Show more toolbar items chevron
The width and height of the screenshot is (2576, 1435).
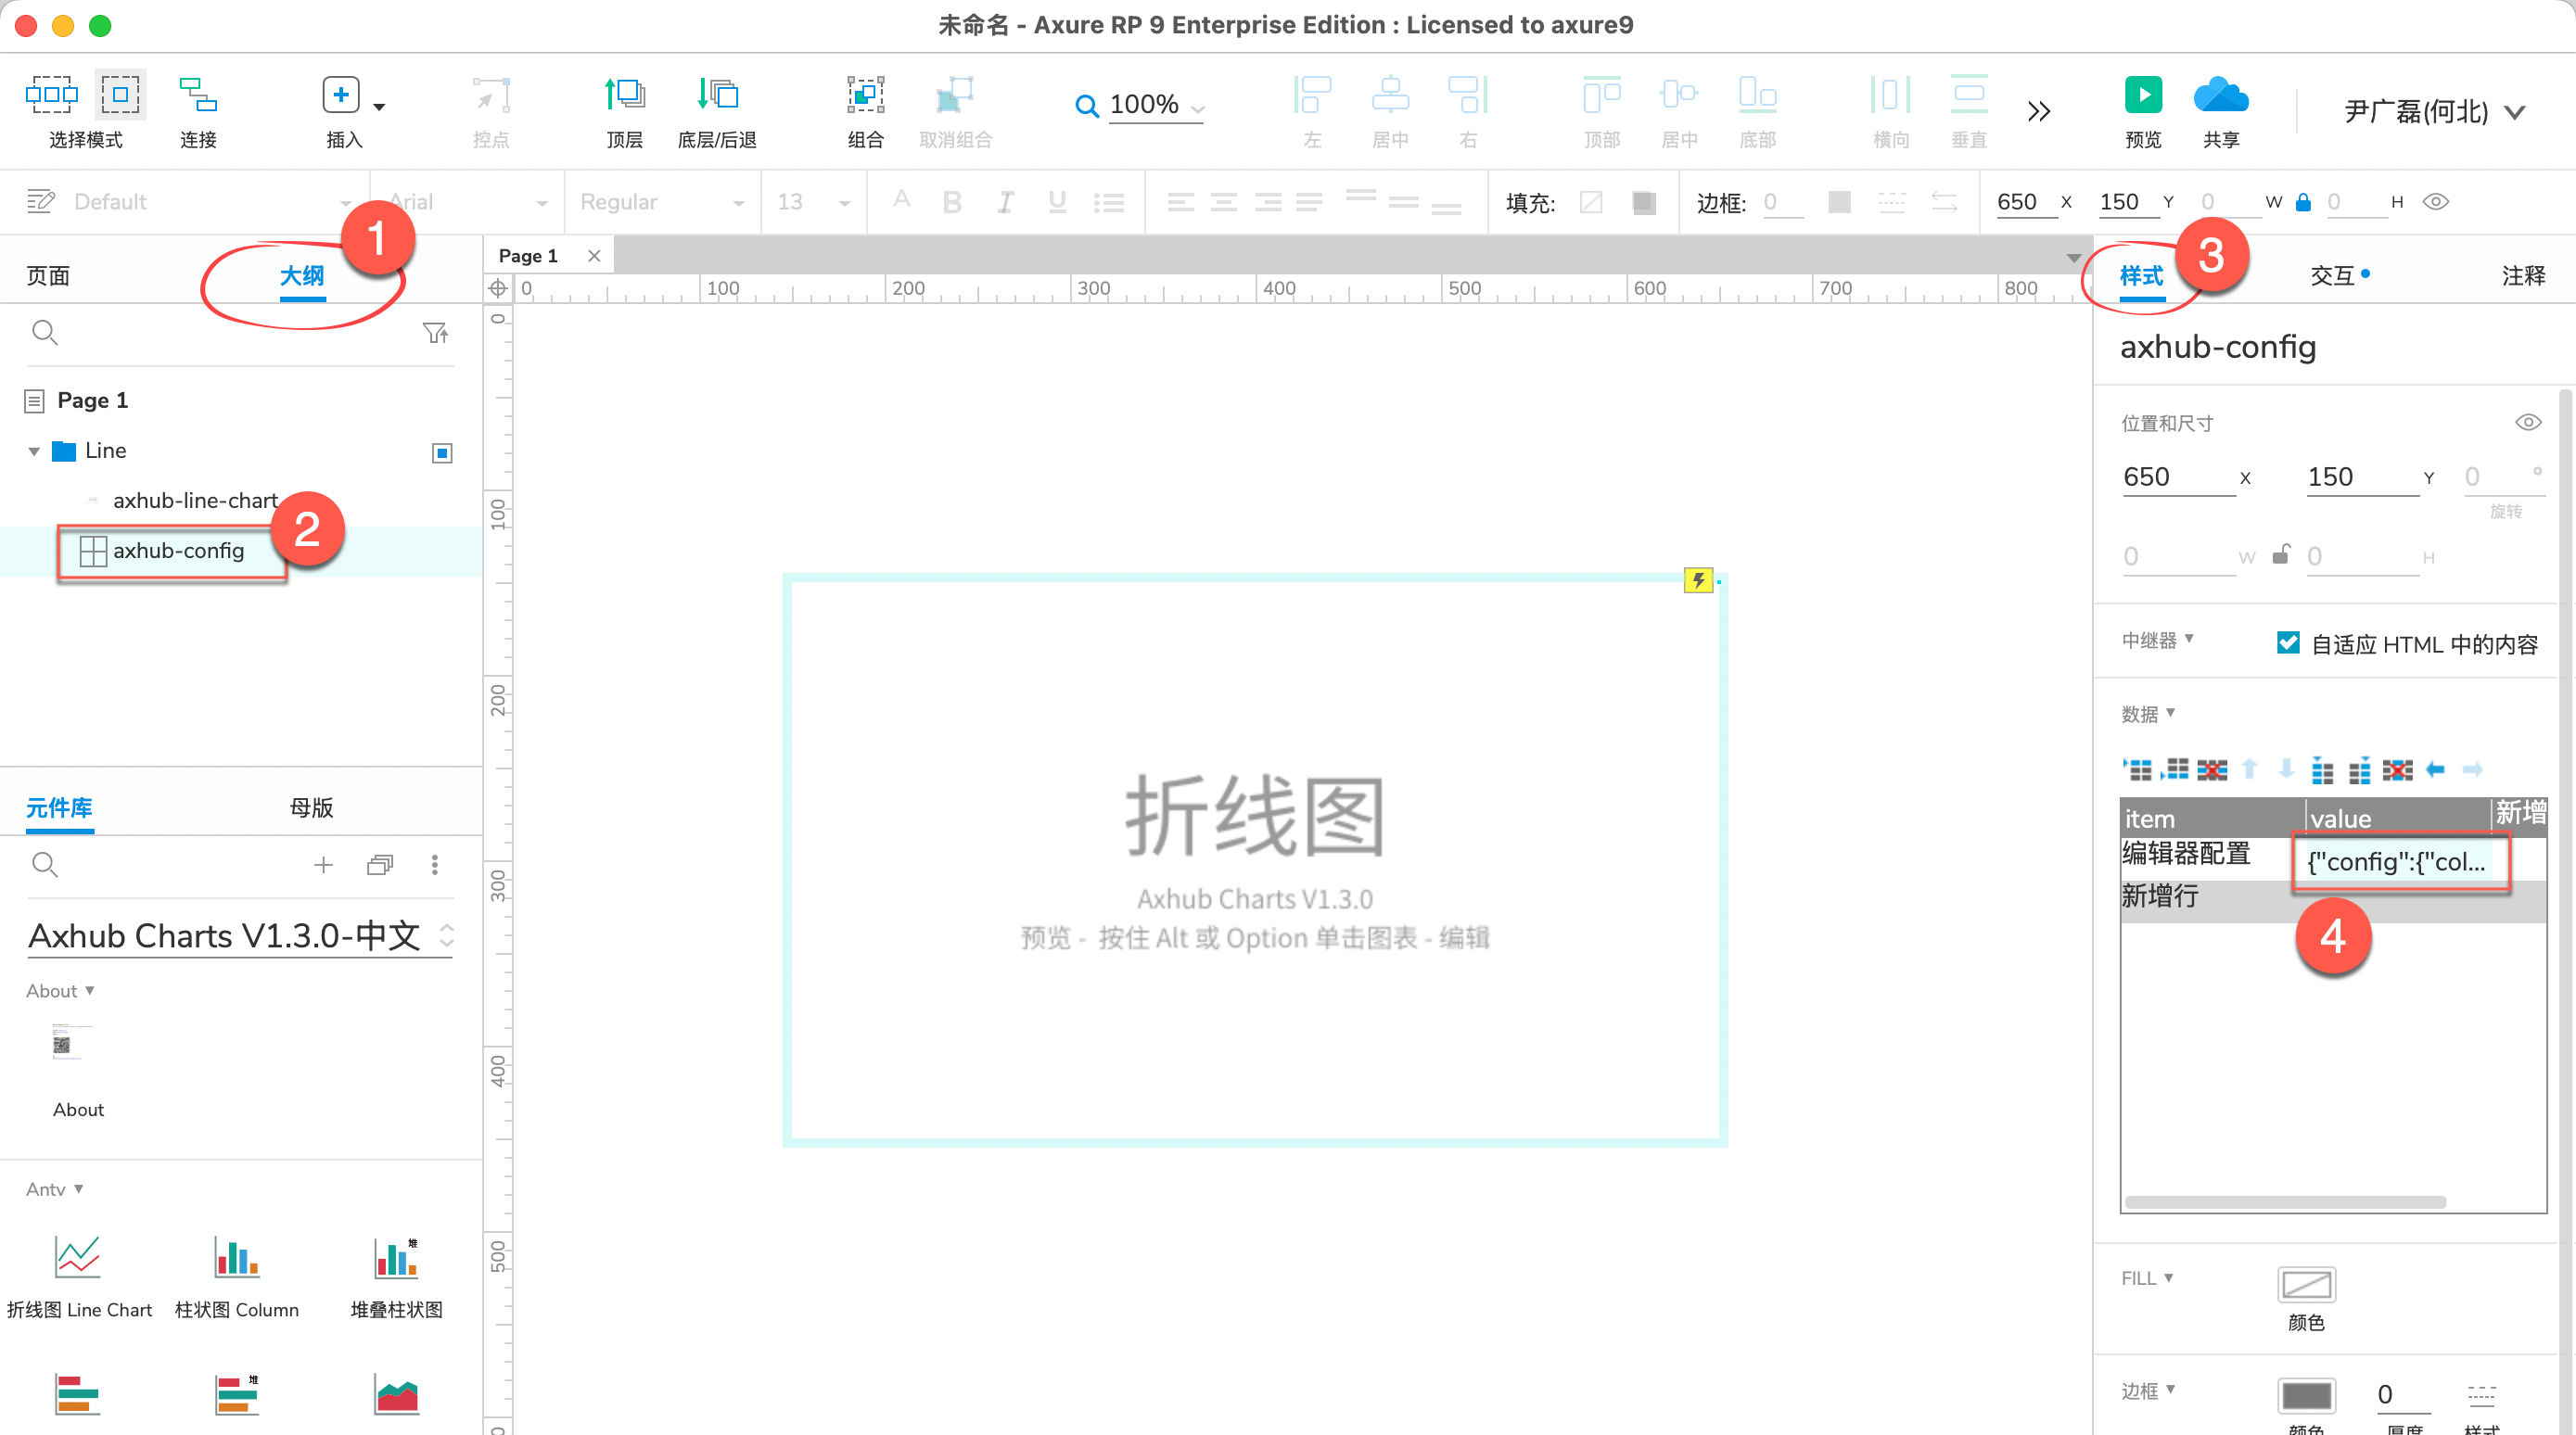(x=2039, y=110)
